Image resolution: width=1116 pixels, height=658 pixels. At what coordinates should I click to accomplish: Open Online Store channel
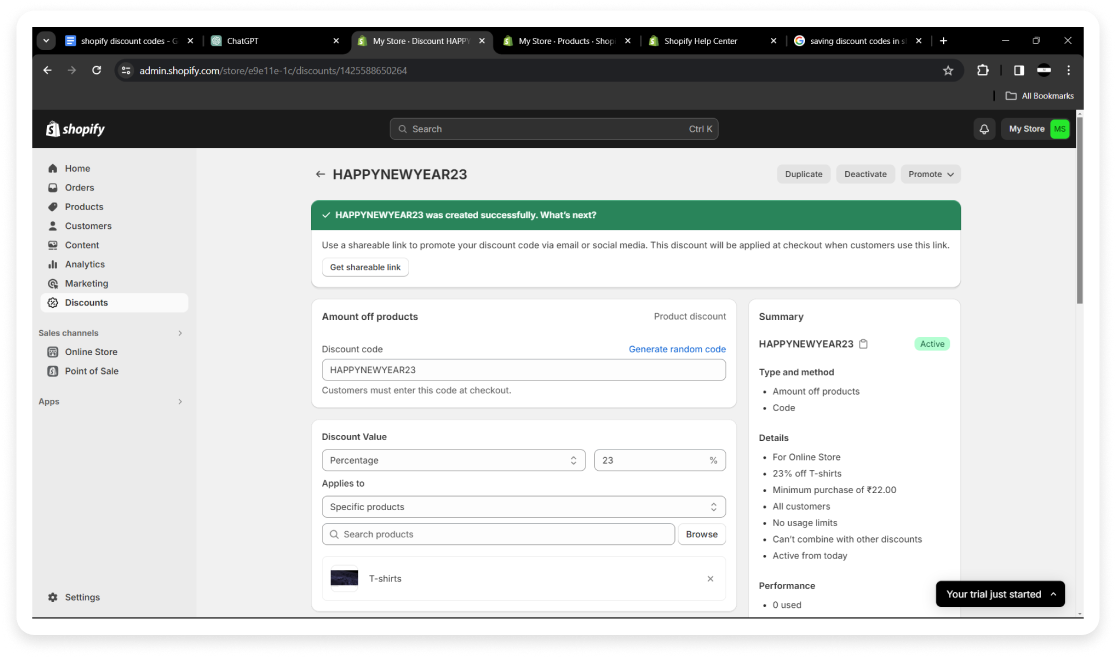tap(91, 352)
